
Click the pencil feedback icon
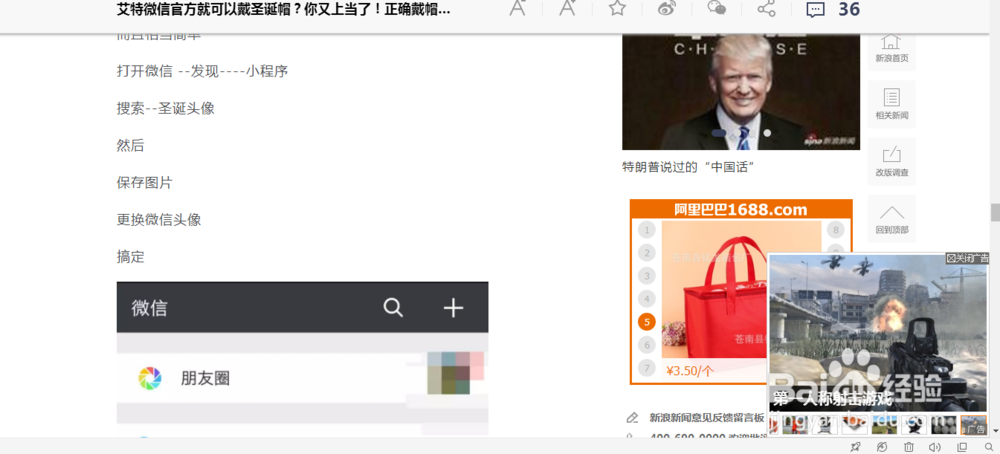pos(632,418)
